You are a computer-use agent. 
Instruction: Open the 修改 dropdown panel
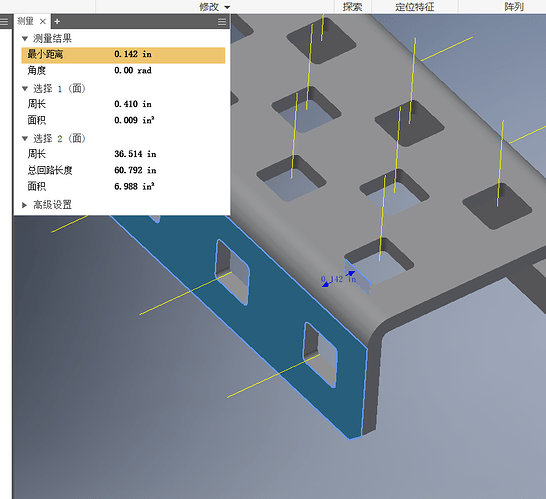coord(214,7)
